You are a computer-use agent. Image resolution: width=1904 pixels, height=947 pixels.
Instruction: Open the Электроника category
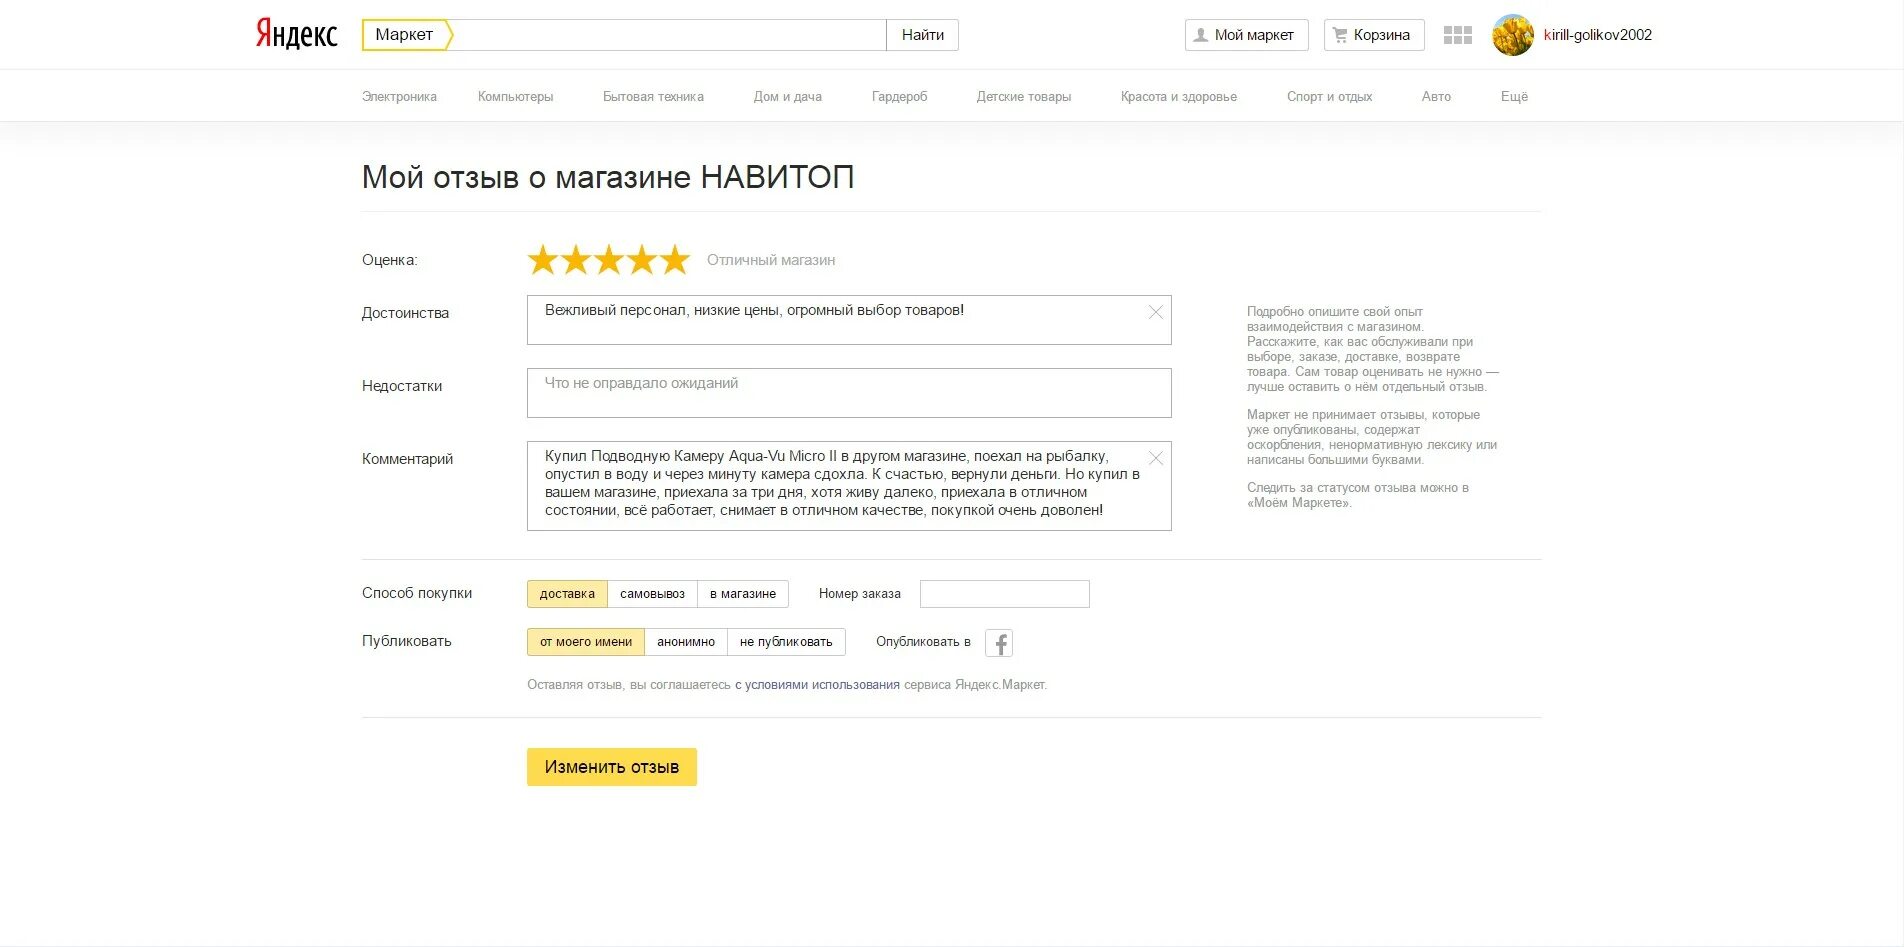(399, 97)
